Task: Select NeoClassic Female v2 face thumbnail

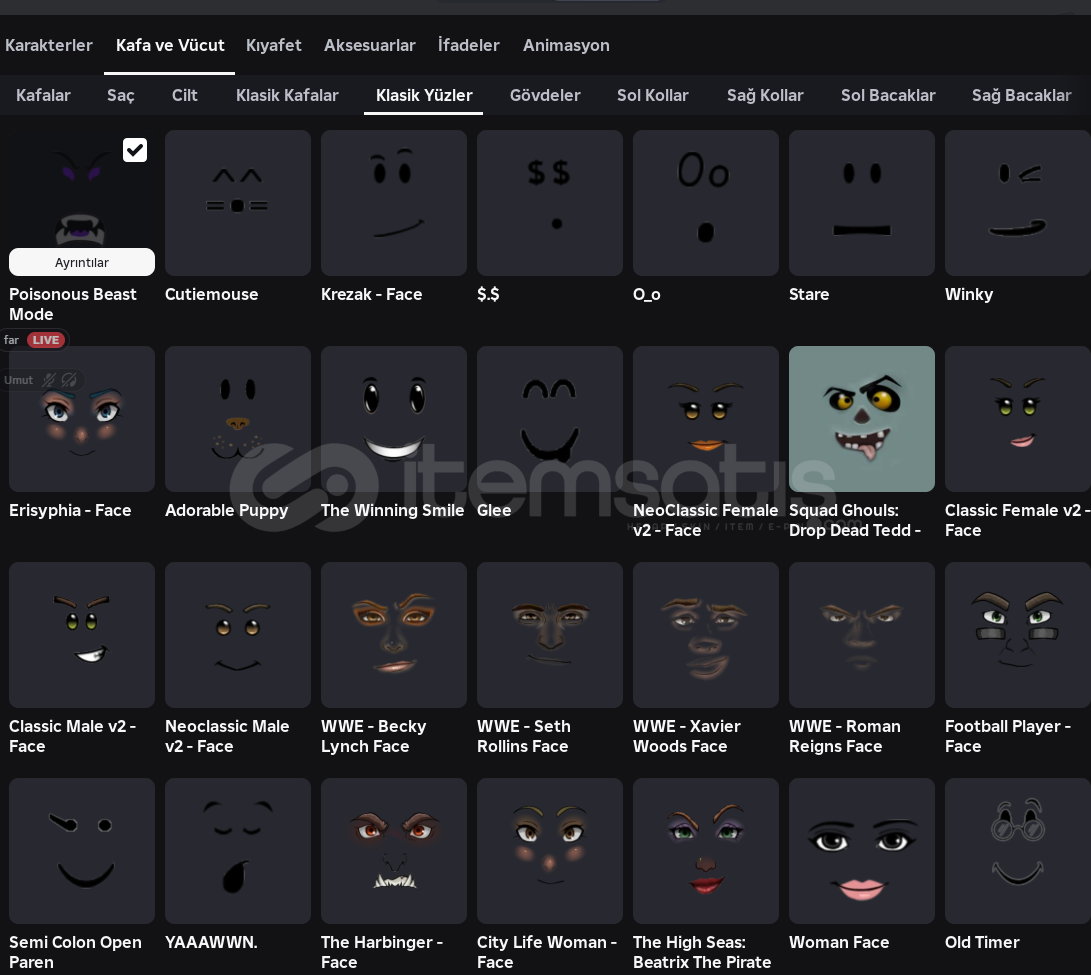Action: 706,419
